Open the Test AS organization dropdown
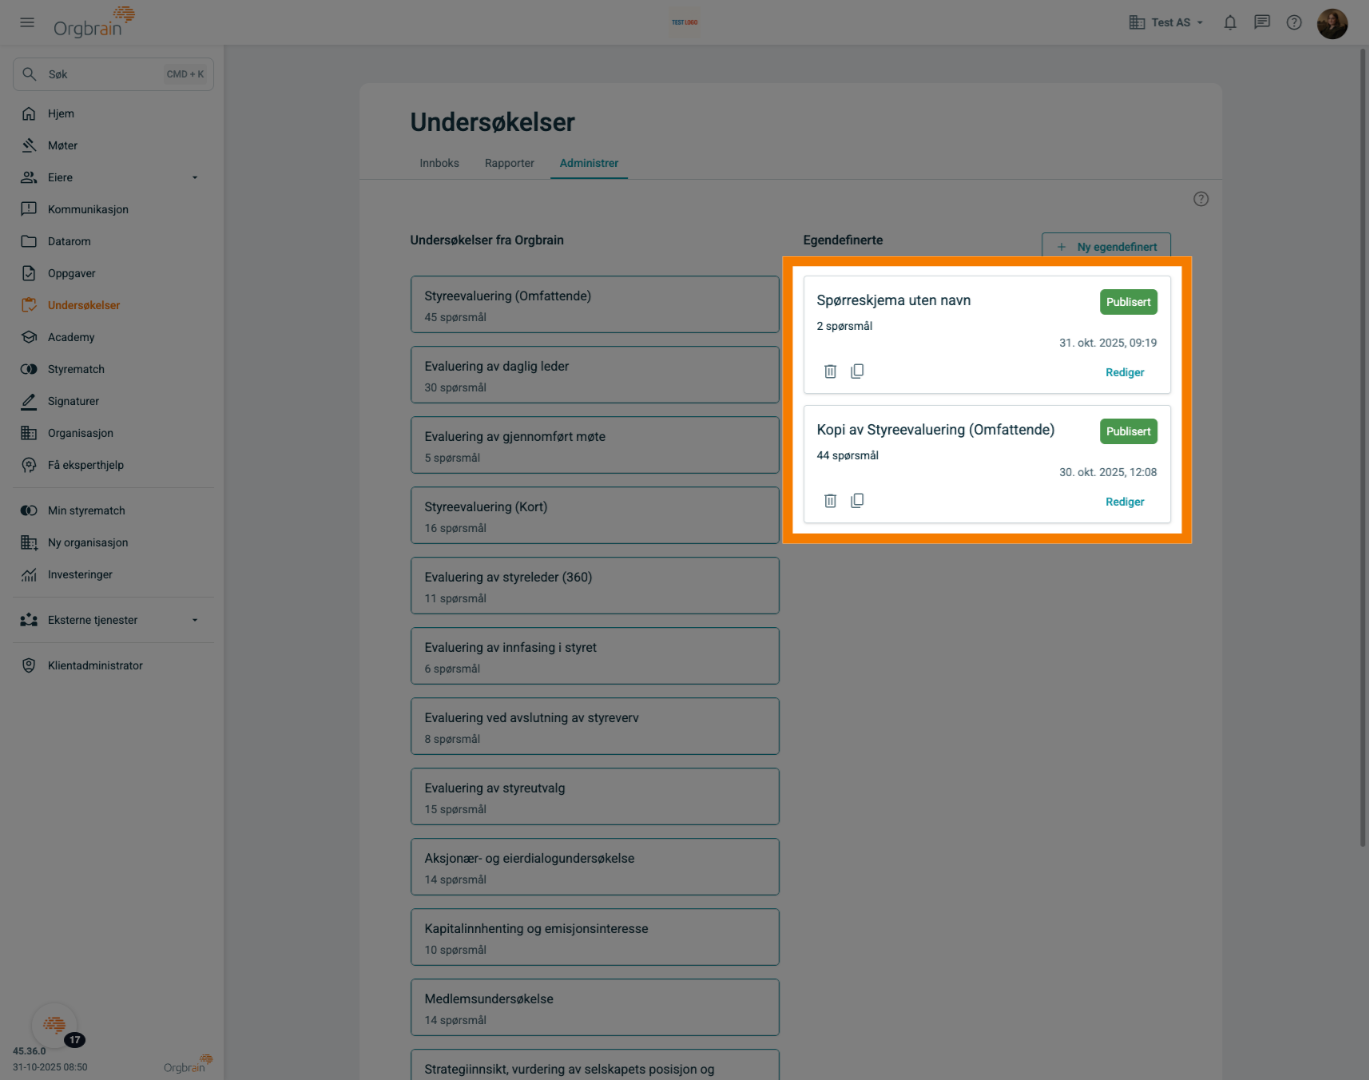 1166,22
